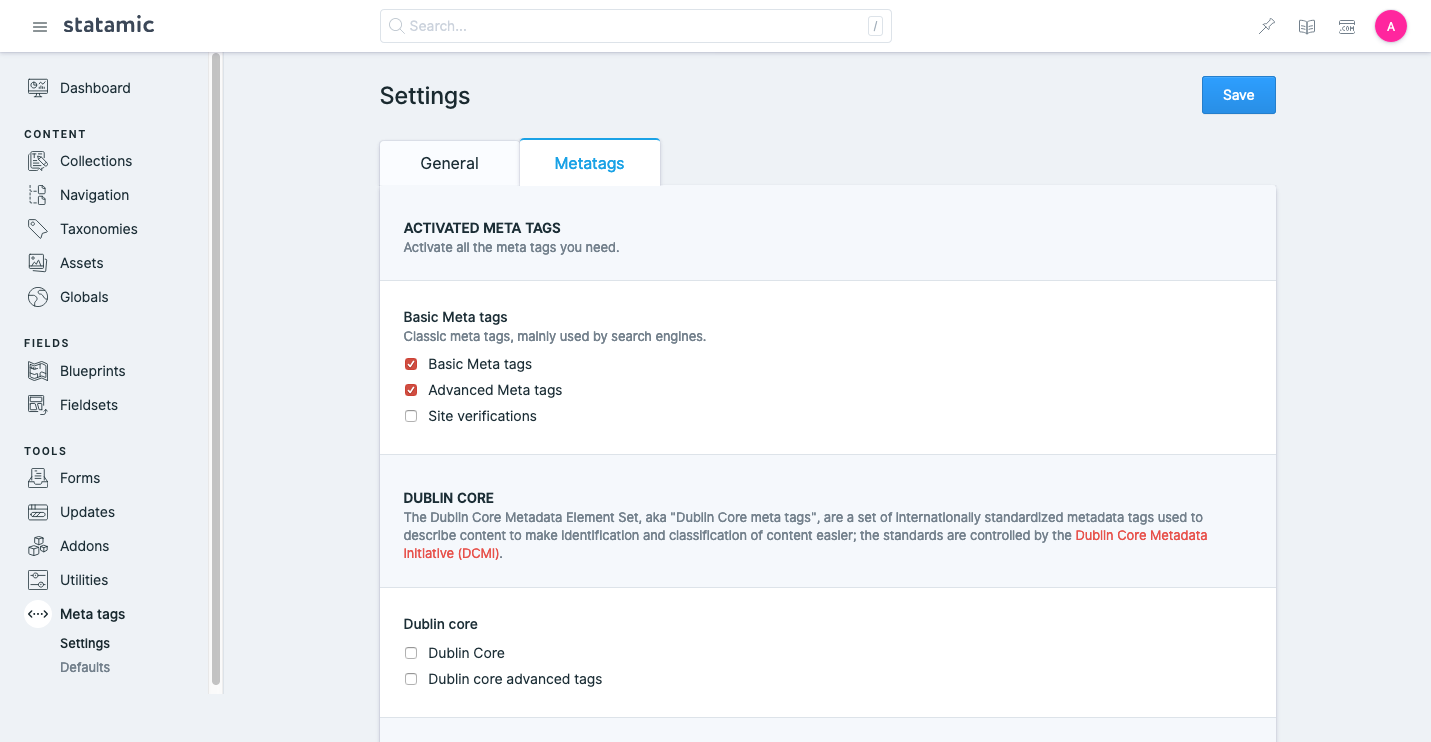Viewport: 1431px width, 742px height.
Task: Open Assets in the sidebar
Action: [82, 263]
